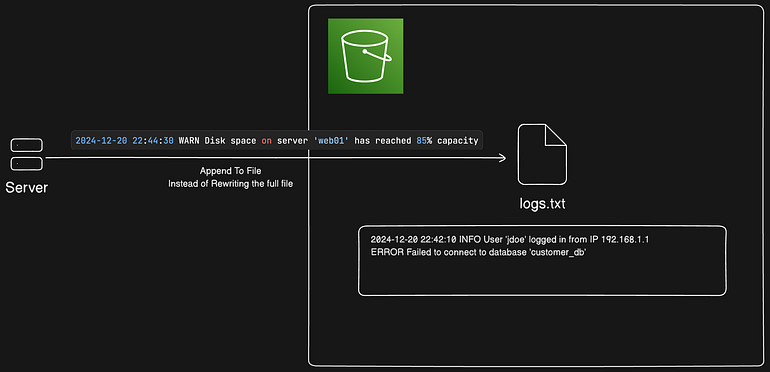Click the ERROR Failed to connect log line

click(479, 252)
